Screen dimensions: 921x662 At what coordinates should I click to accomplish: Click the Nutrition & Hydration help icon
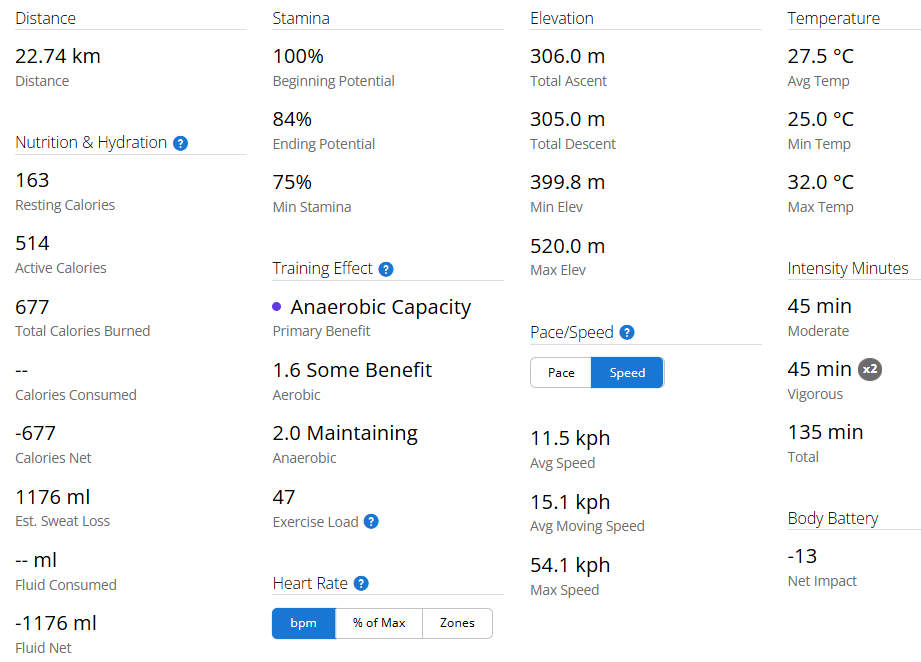click(x=180, y=143)
